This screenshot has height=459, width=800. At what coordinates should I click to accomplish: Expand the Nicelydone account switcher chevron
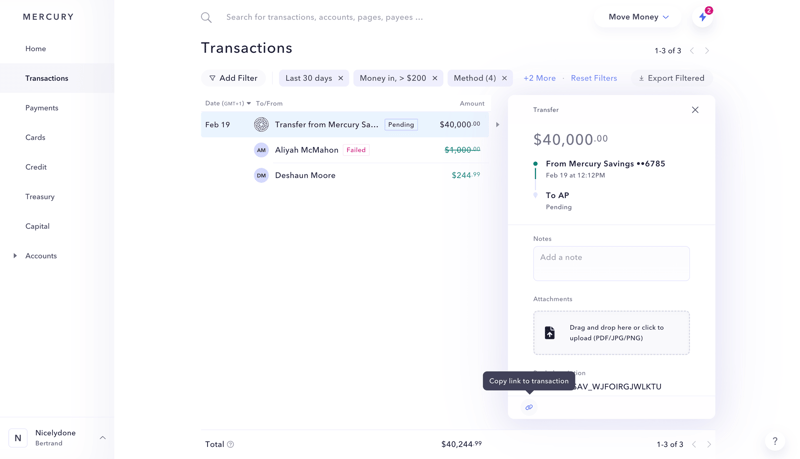pos(103,438)
